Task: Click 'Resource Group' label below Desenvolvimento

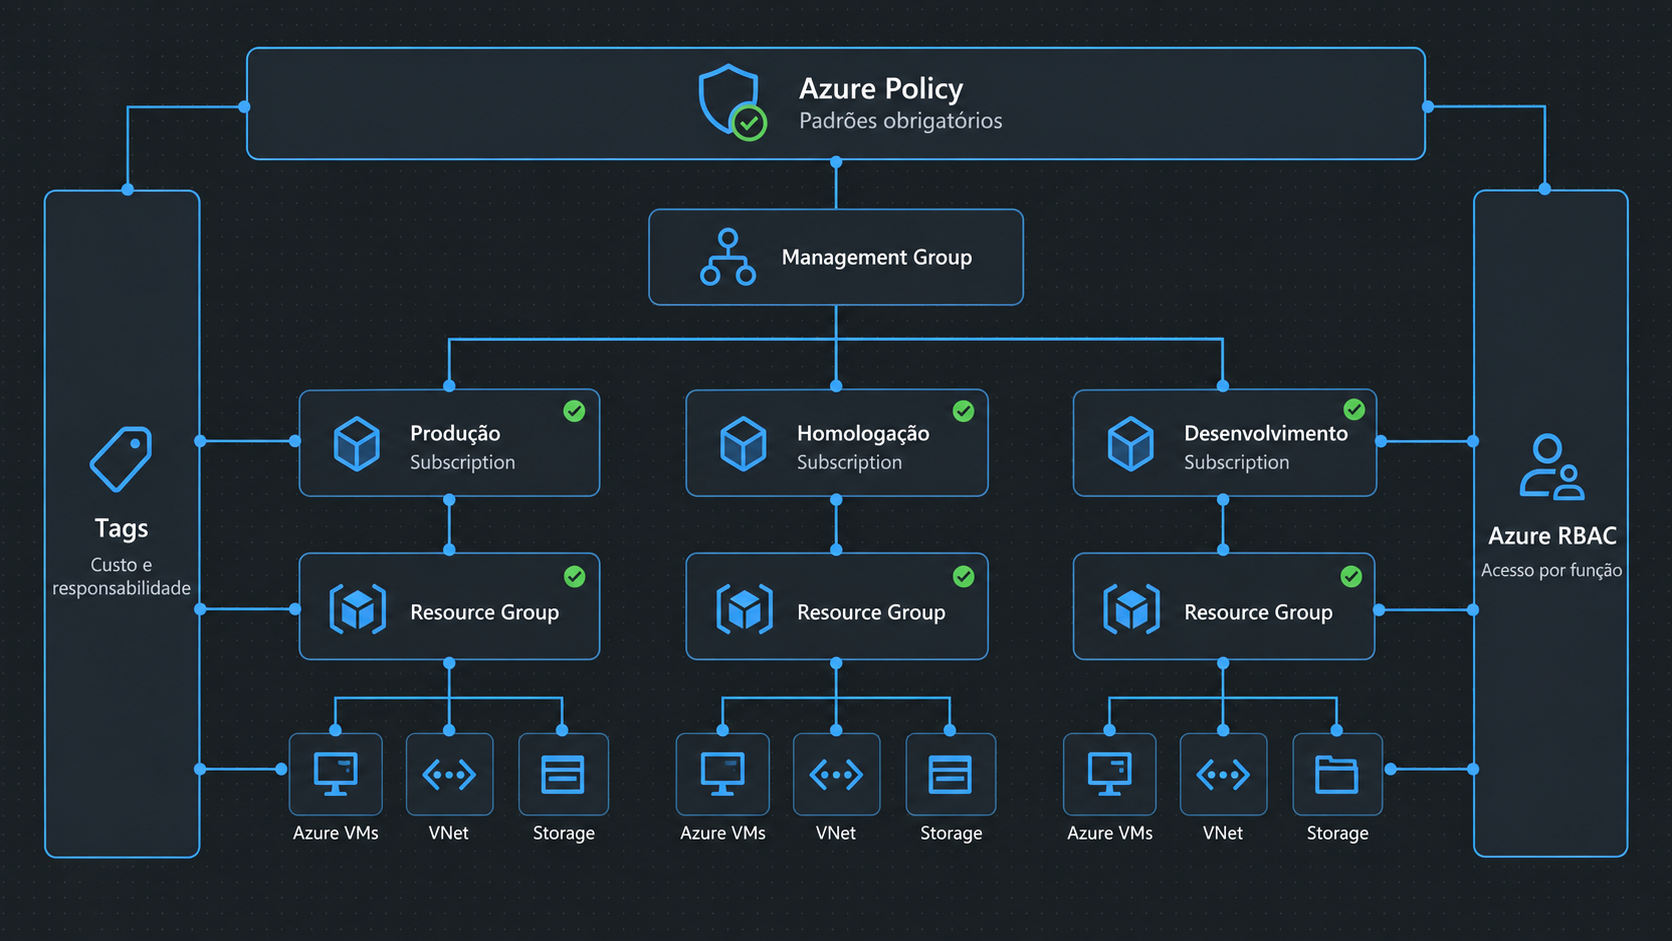Action: tap(1258, 612)
